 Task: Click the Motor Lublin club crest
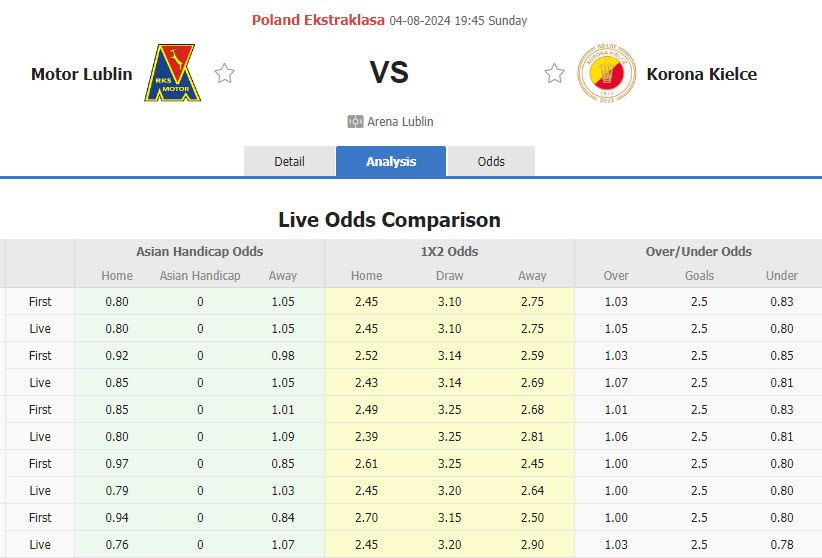(173, 73)
